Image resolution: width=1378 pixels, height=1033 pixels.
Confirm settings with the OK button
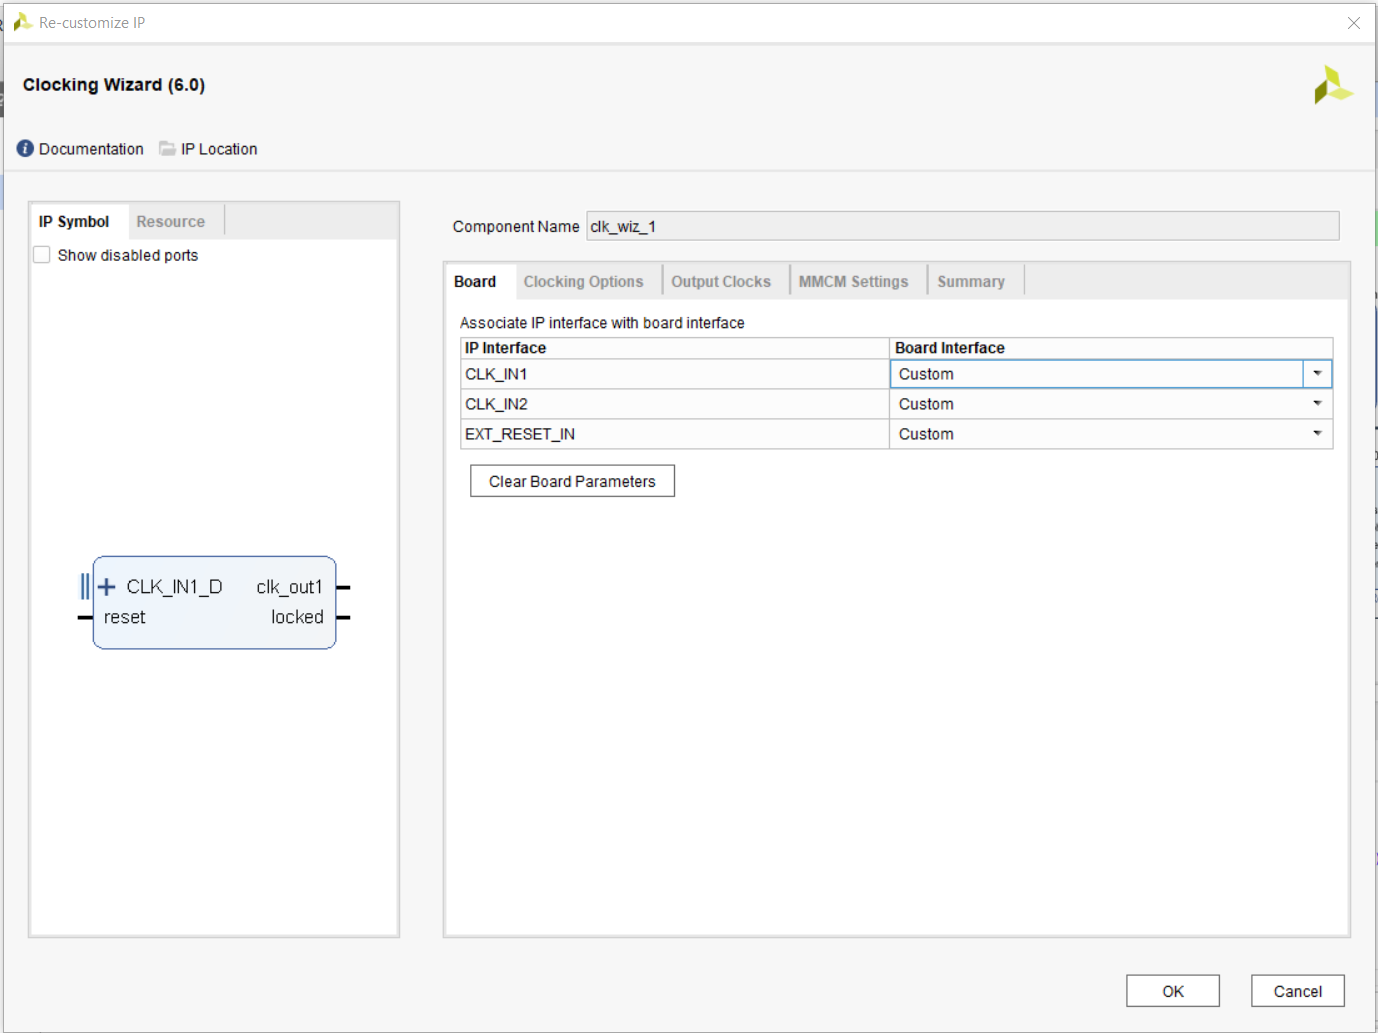click(1172, 990)
